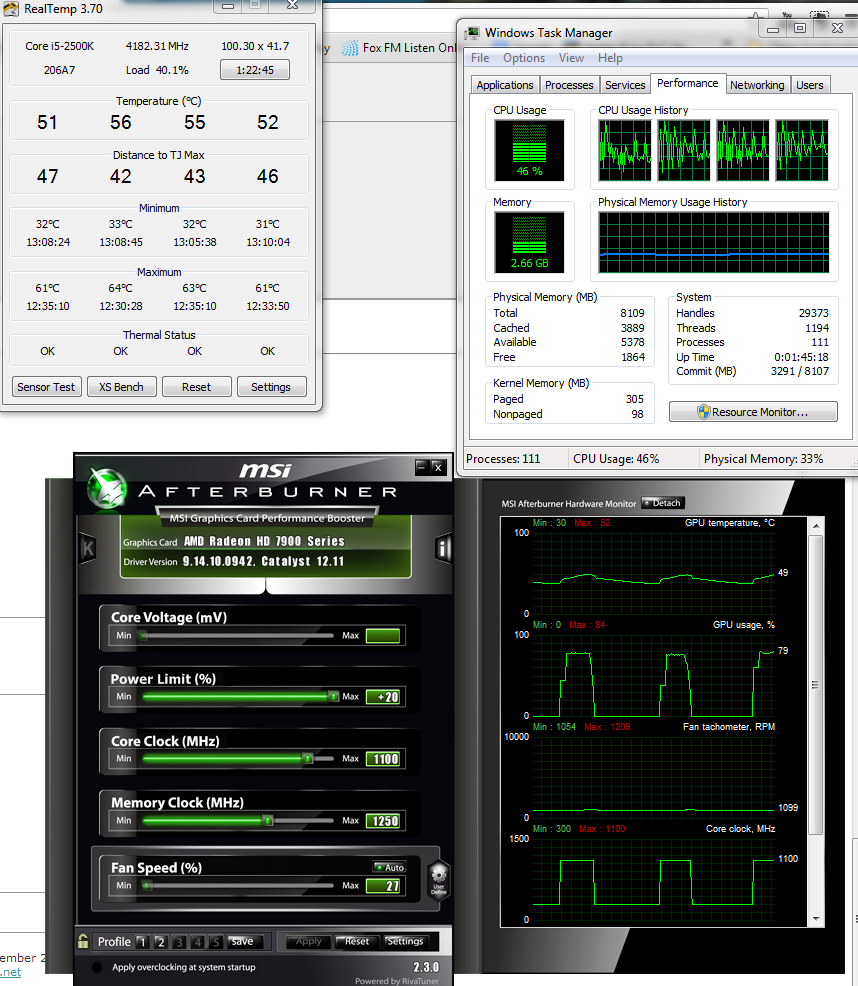Detach the Afterburner hardware monitor
Viewport: 858px width, 986px height.
click(x=663, y=503)
